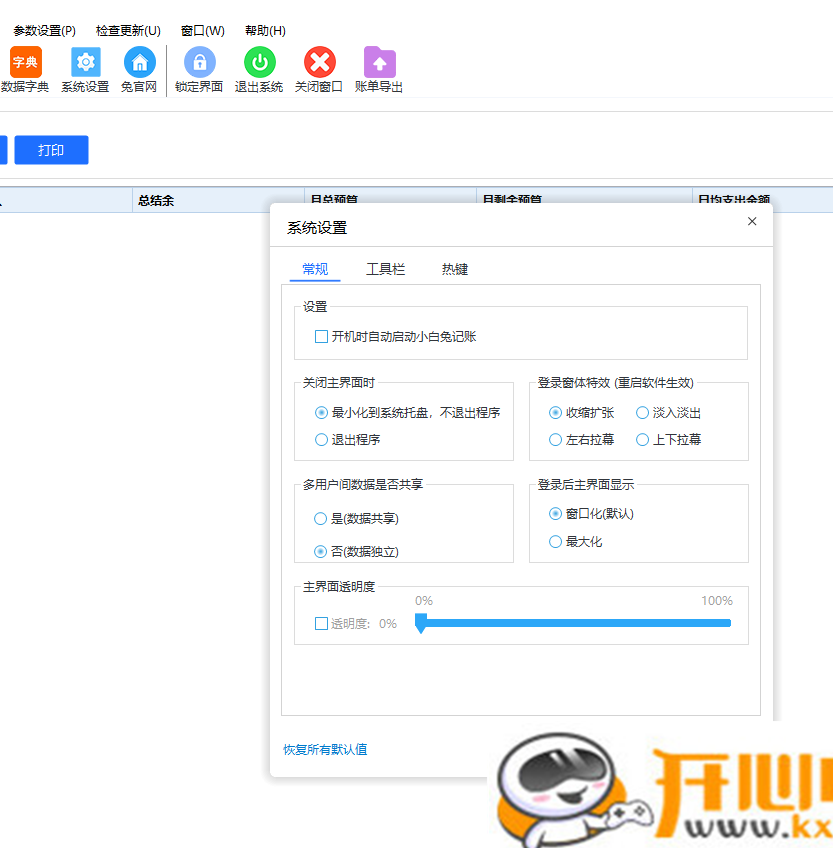Switch to the 工具栏 tab
The height and width of the screenshot is (848, 833).
pyautogui.click(x=386, y=268)
